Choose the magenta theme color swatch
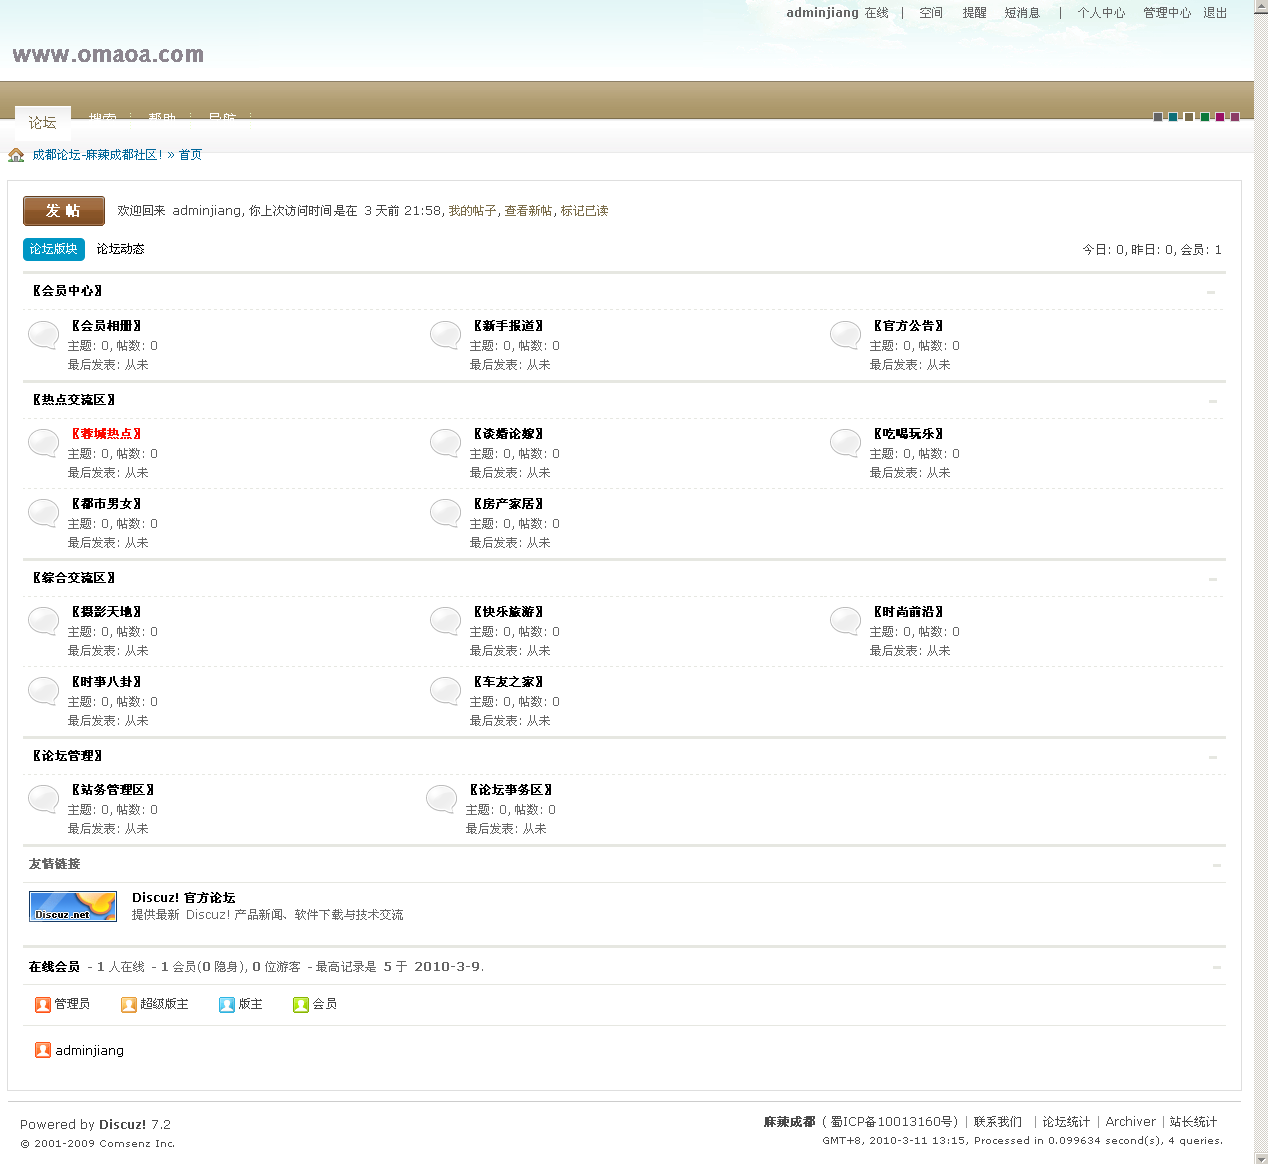The height and width of the screenshot is (1164, 1268). (1220, 117)
